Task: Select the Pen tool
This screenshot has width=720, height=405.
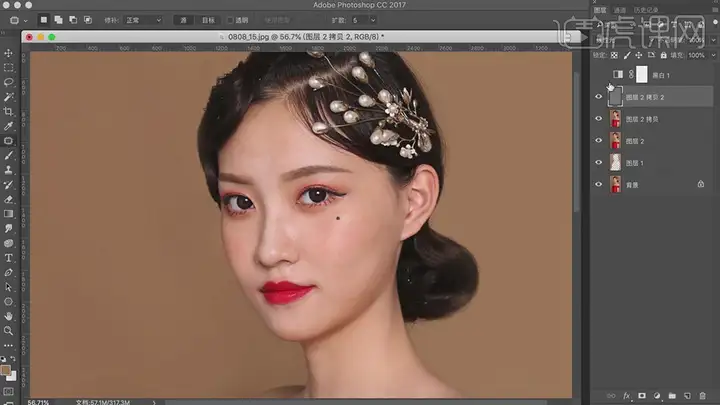Action: [8, 273]
